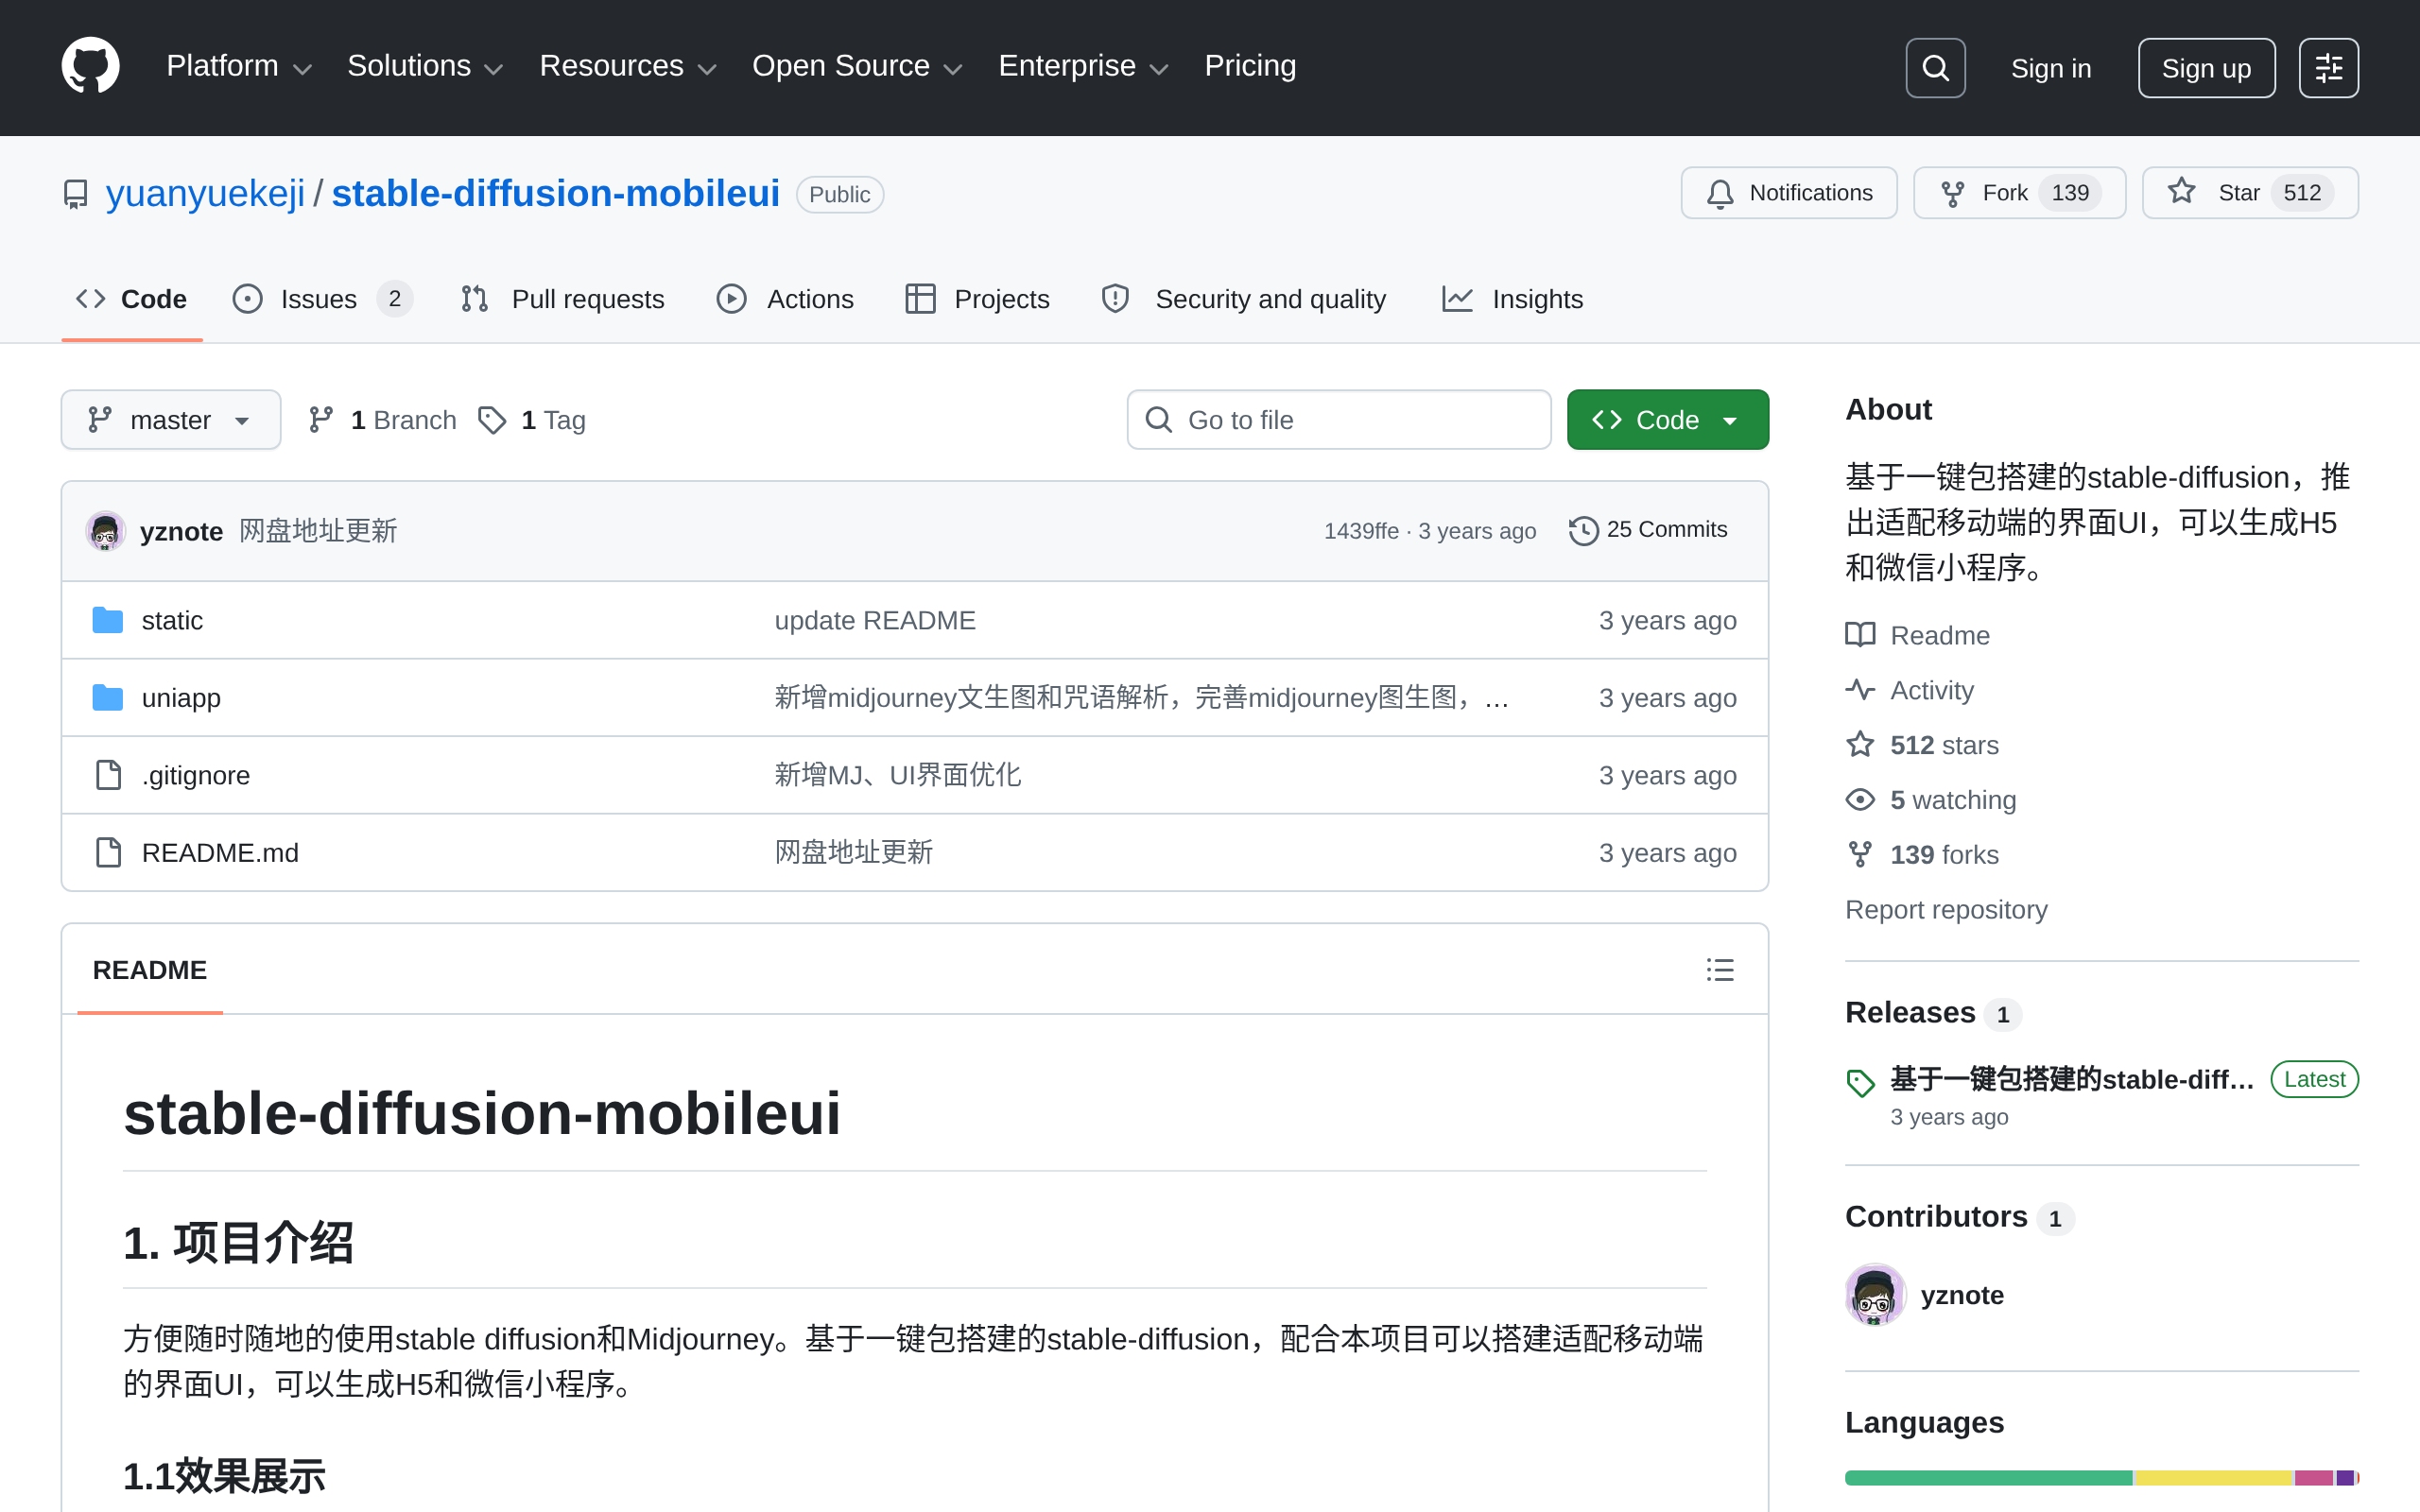This screenshot has width=2420, height=1512.
Task: Open the Contributors heading link
Action: coord(1959,1217)
